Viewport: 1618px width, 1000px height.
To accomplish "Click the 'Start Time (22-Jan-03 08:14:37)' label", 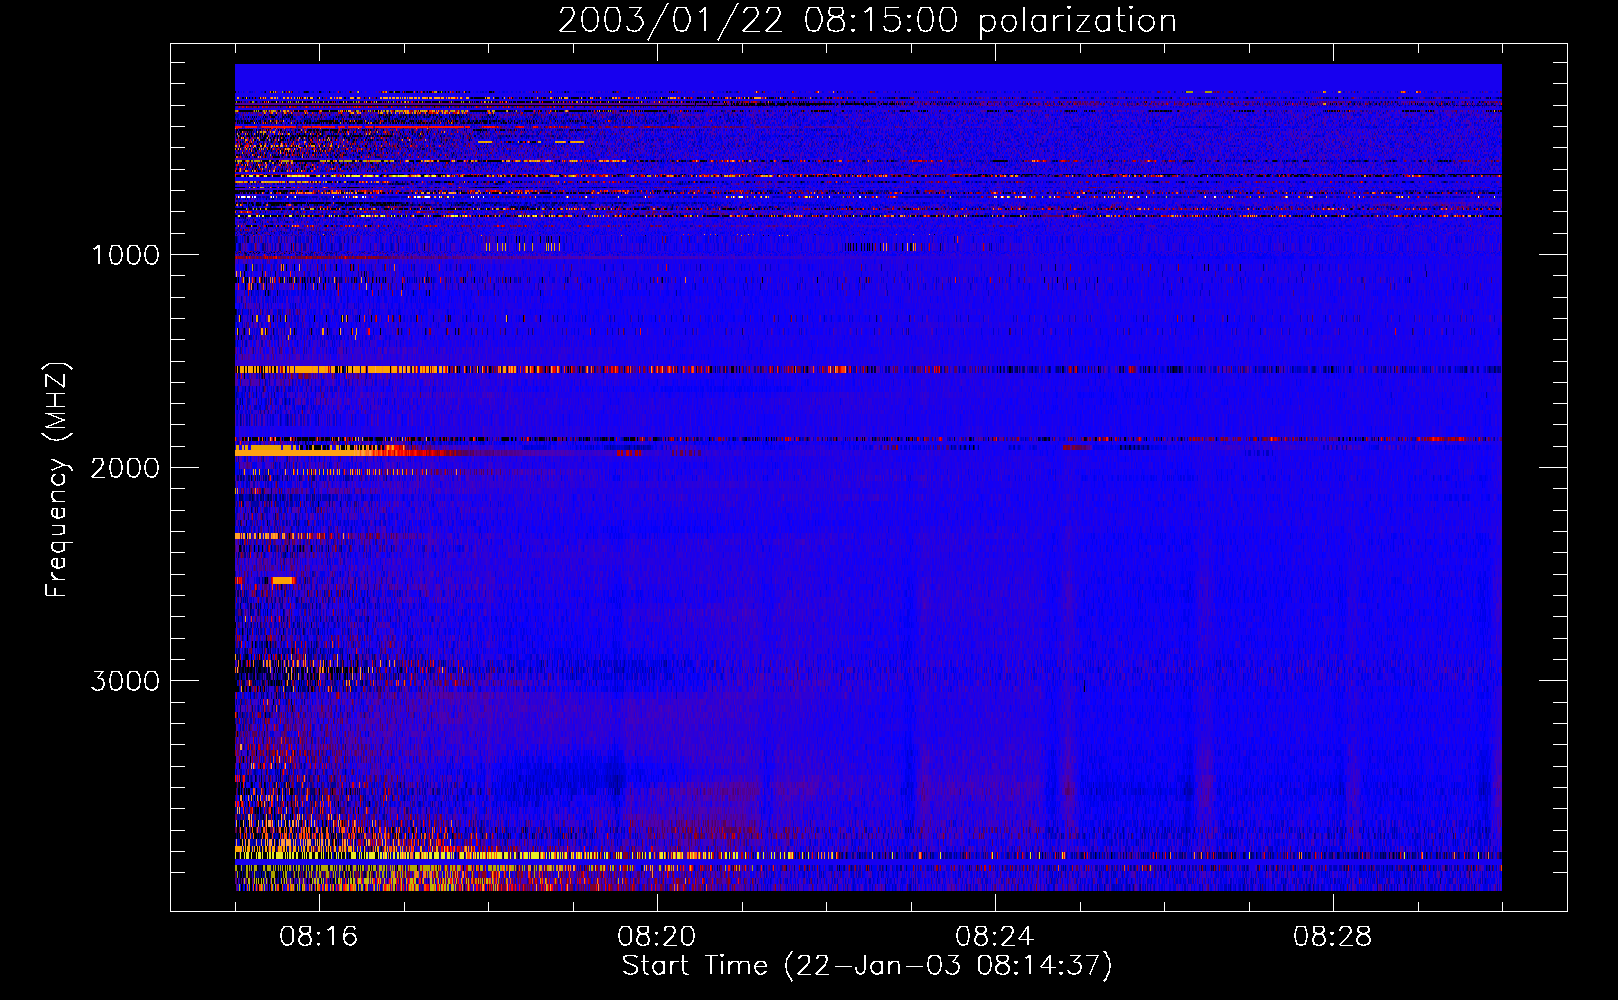I will tap(867, 966).
